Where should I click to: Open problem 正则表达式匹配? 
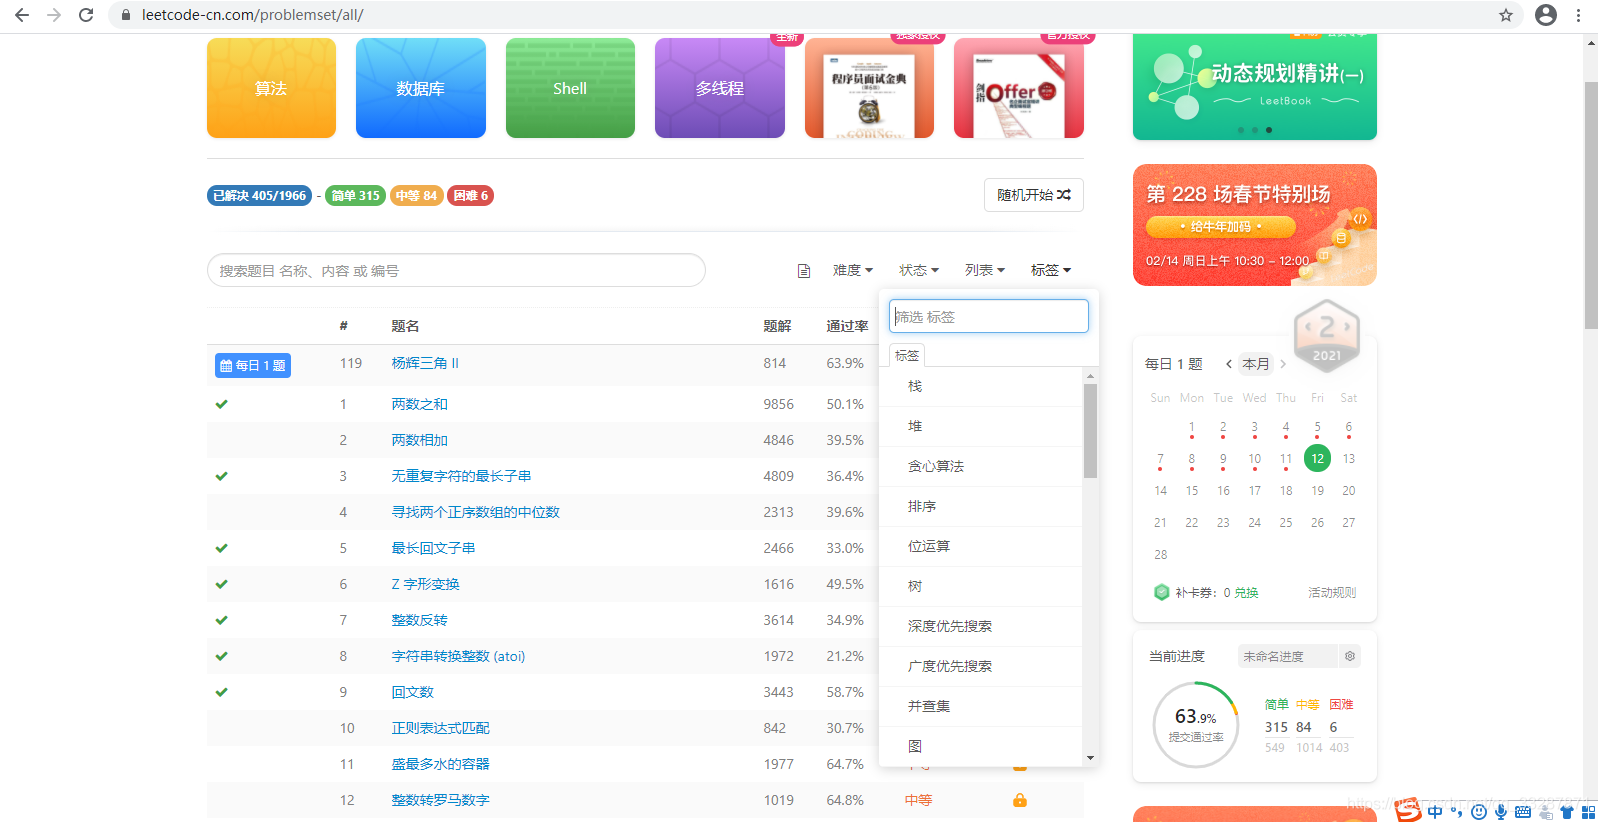tap(440, 728)
